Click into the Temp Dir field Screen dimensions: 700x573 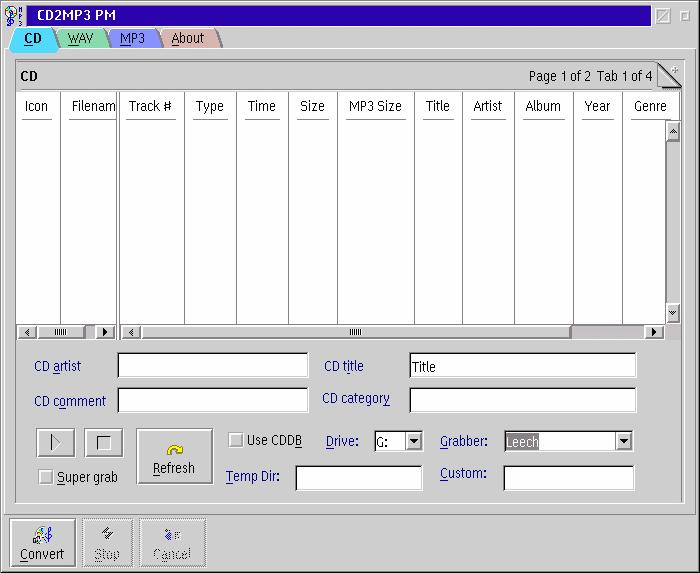[359, 478]
